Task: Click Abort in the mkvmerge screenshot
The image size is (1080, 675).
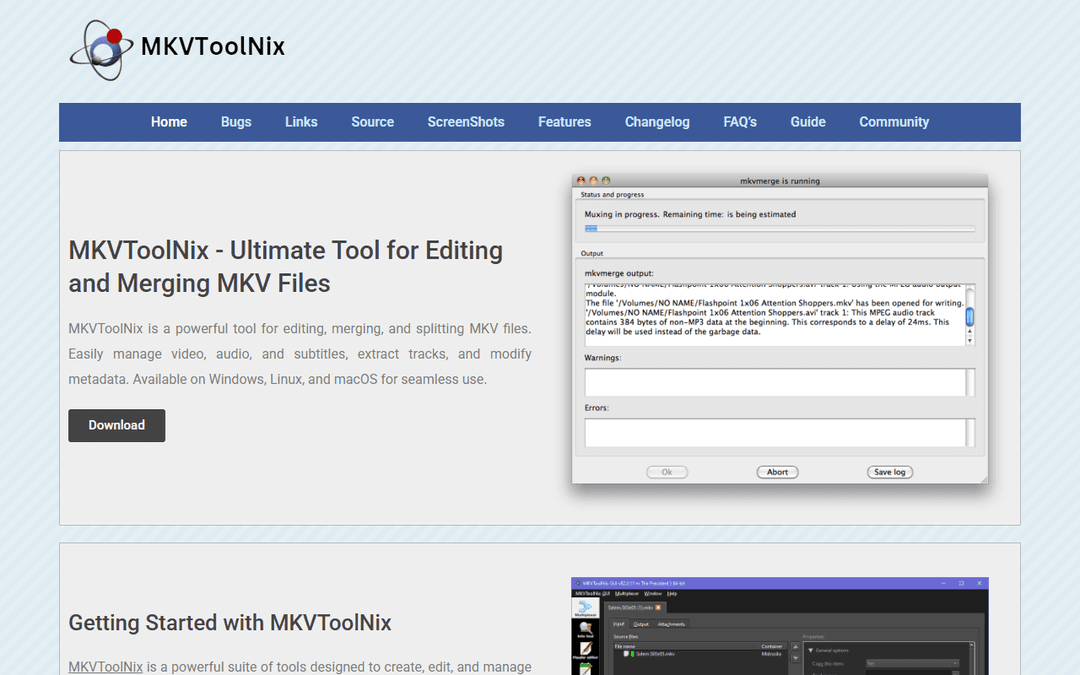Action: tap(778, 472)
